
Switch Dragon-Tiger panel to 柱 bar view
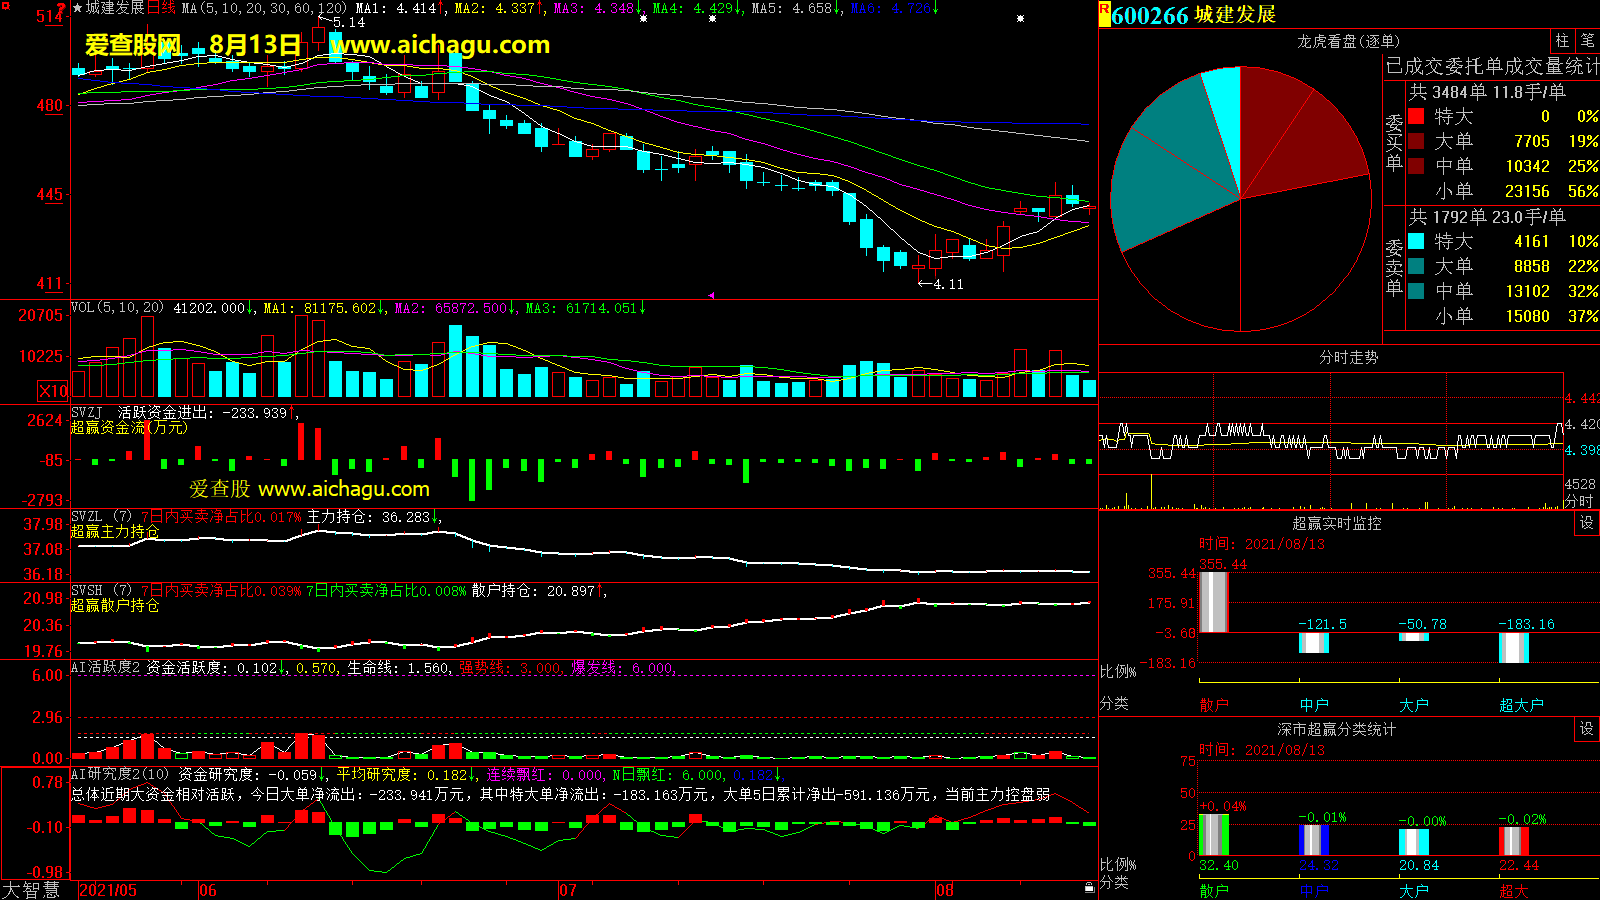click(1562, 40)
